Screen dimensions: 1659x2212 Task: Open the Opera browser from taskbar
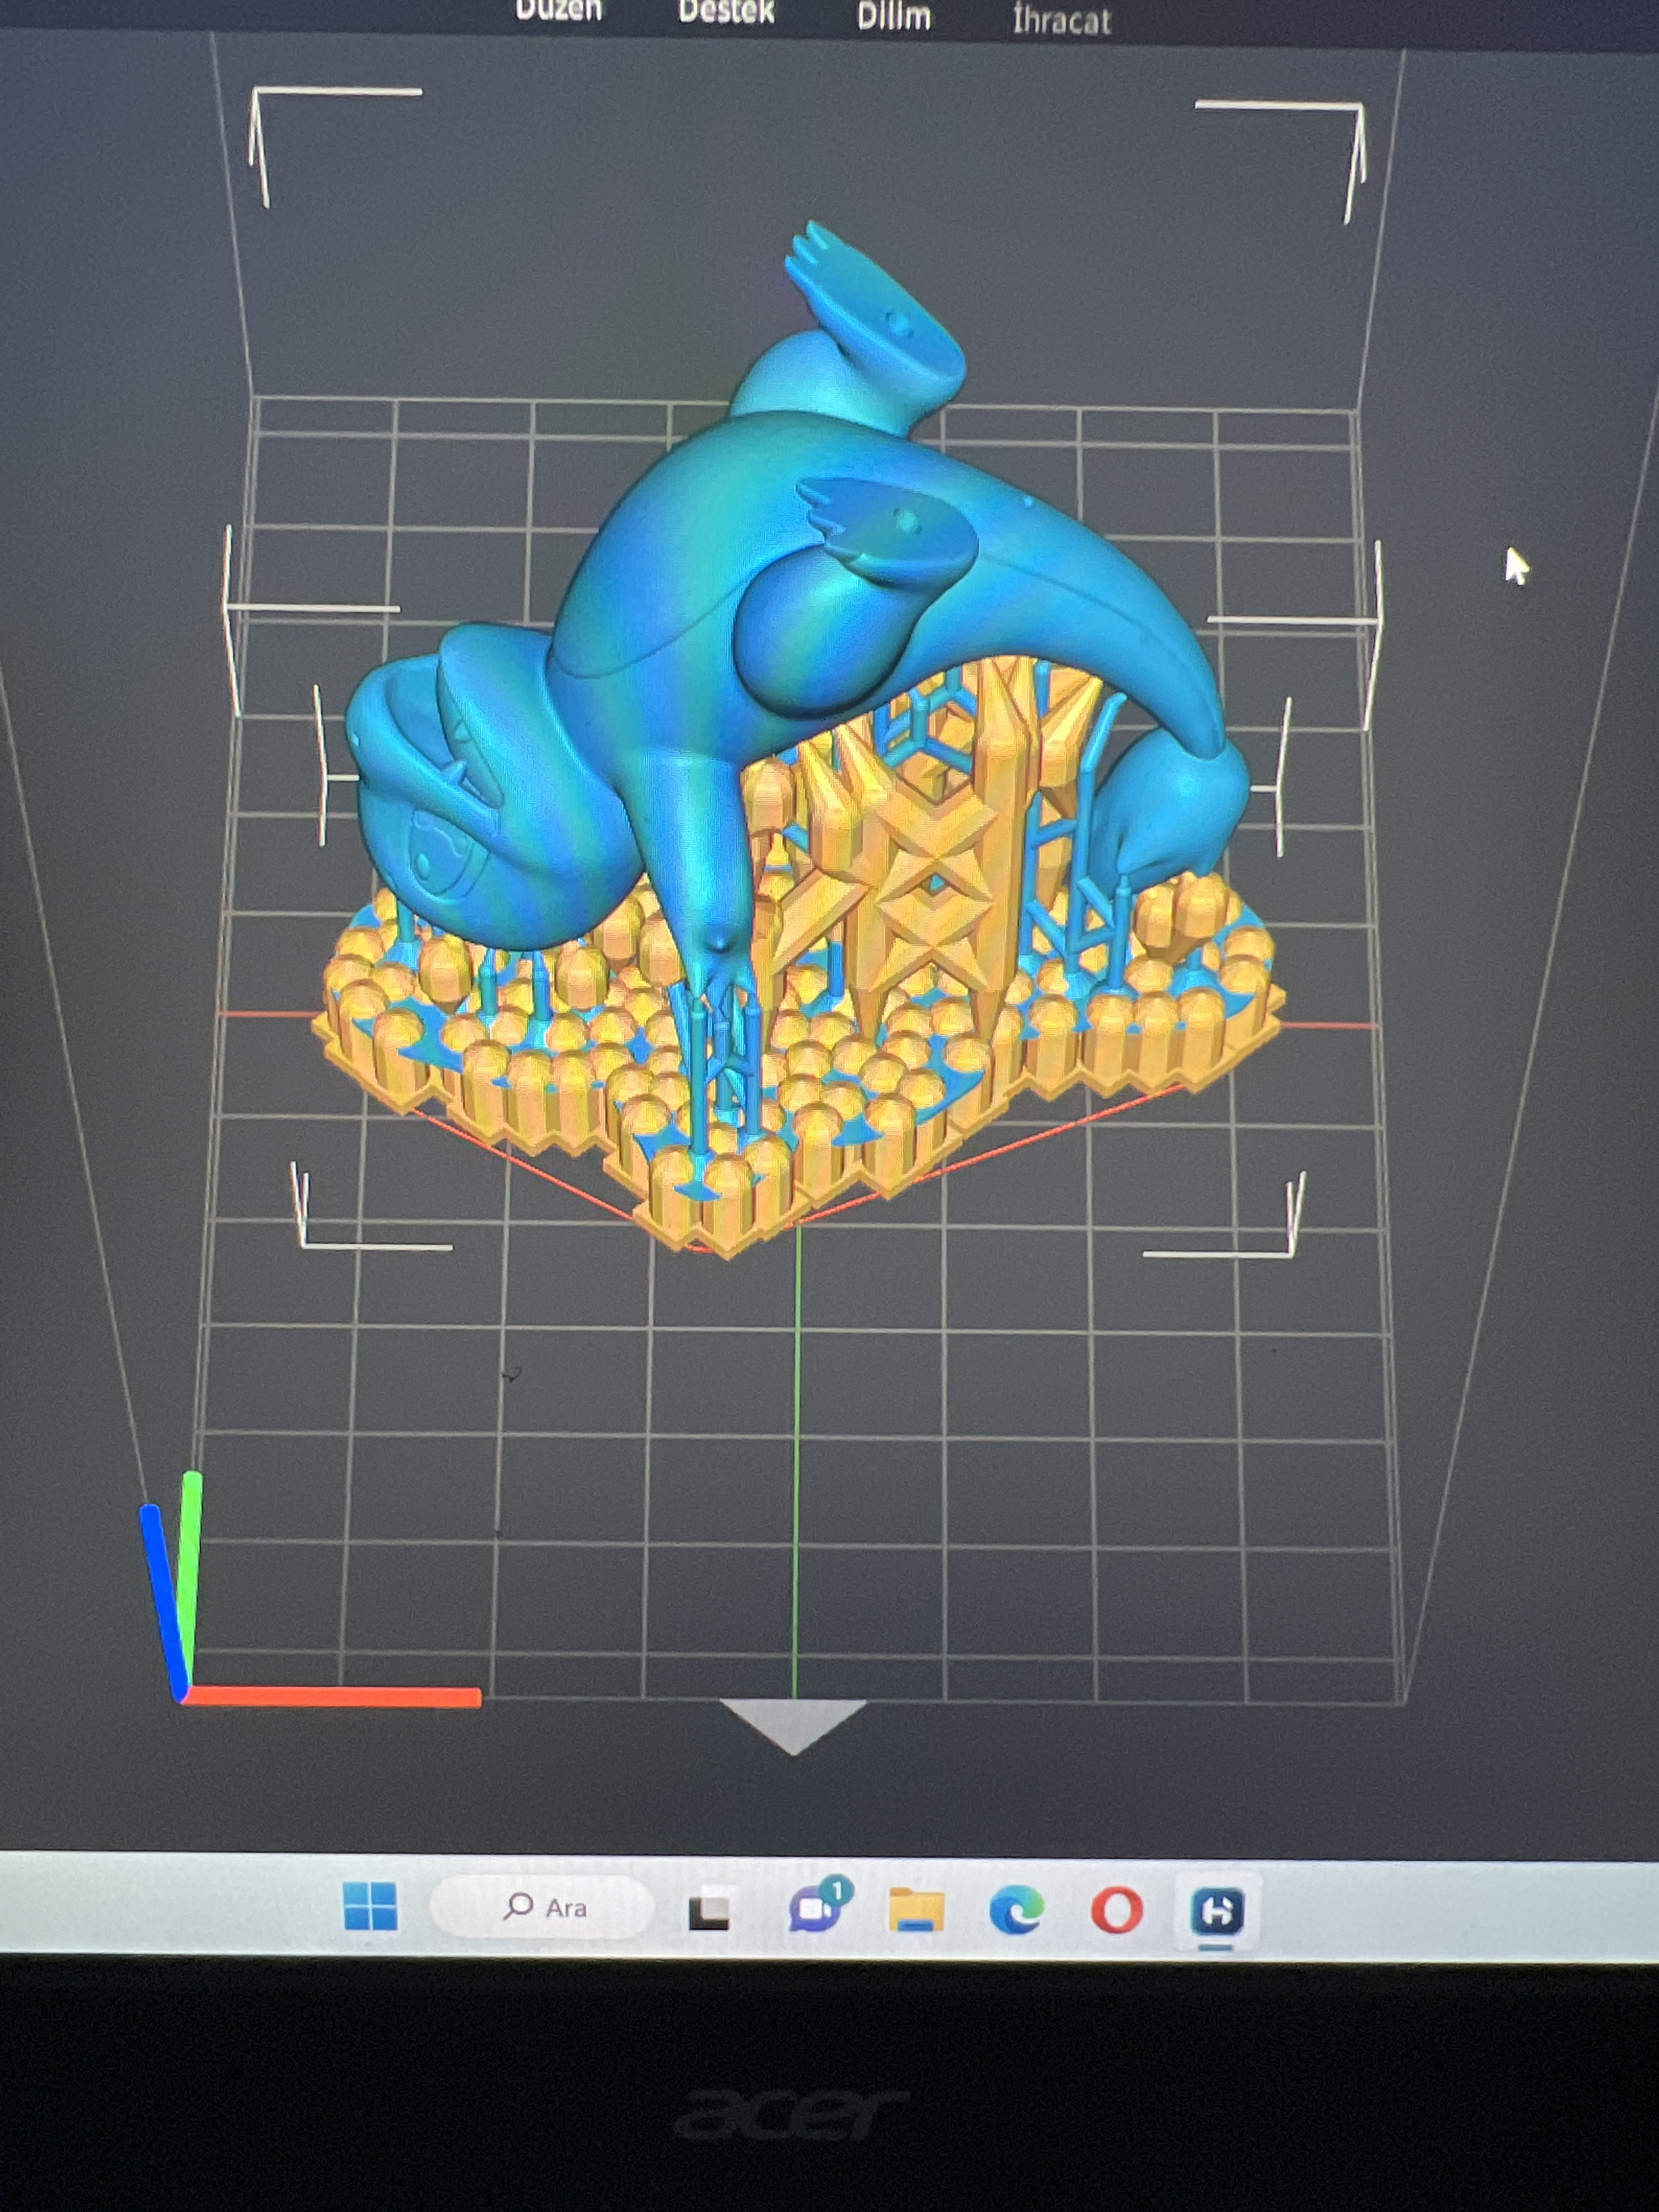tap(1116, 1911)
